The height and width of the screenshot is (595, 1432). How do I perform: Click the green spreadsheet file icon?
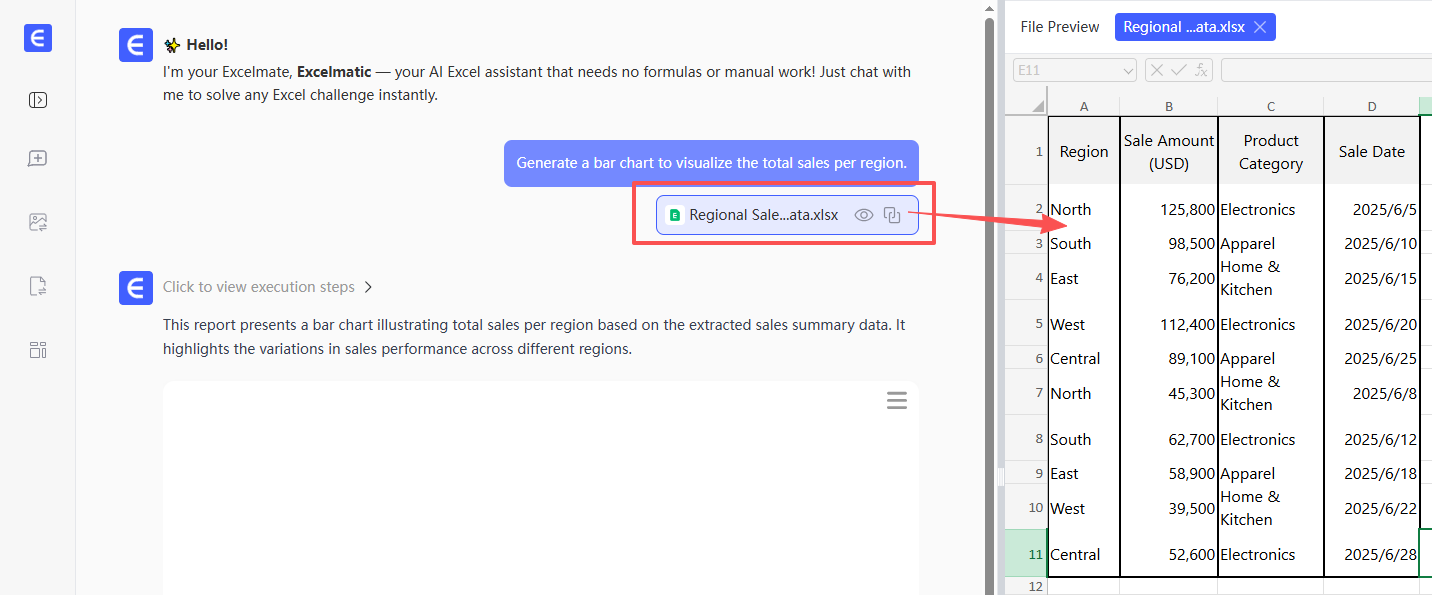click(675, 215)
